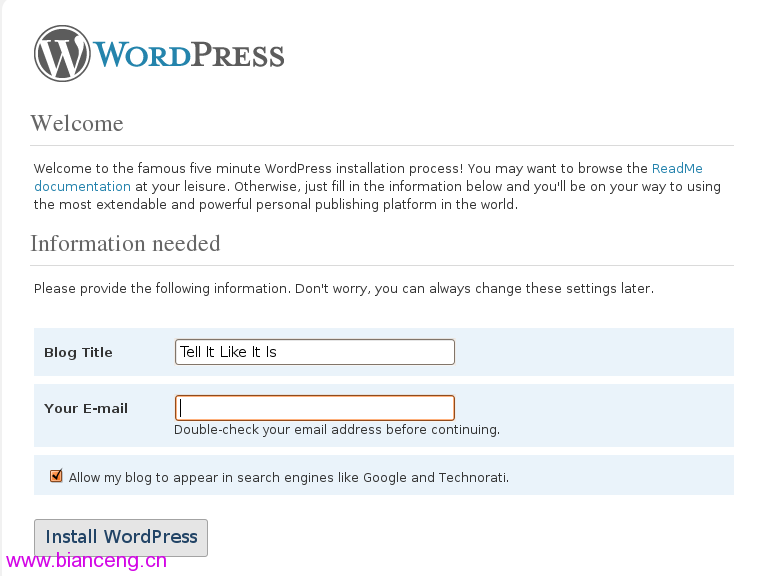Click the Information needed heading
This screenshot has width=760, height=576.
125,243
